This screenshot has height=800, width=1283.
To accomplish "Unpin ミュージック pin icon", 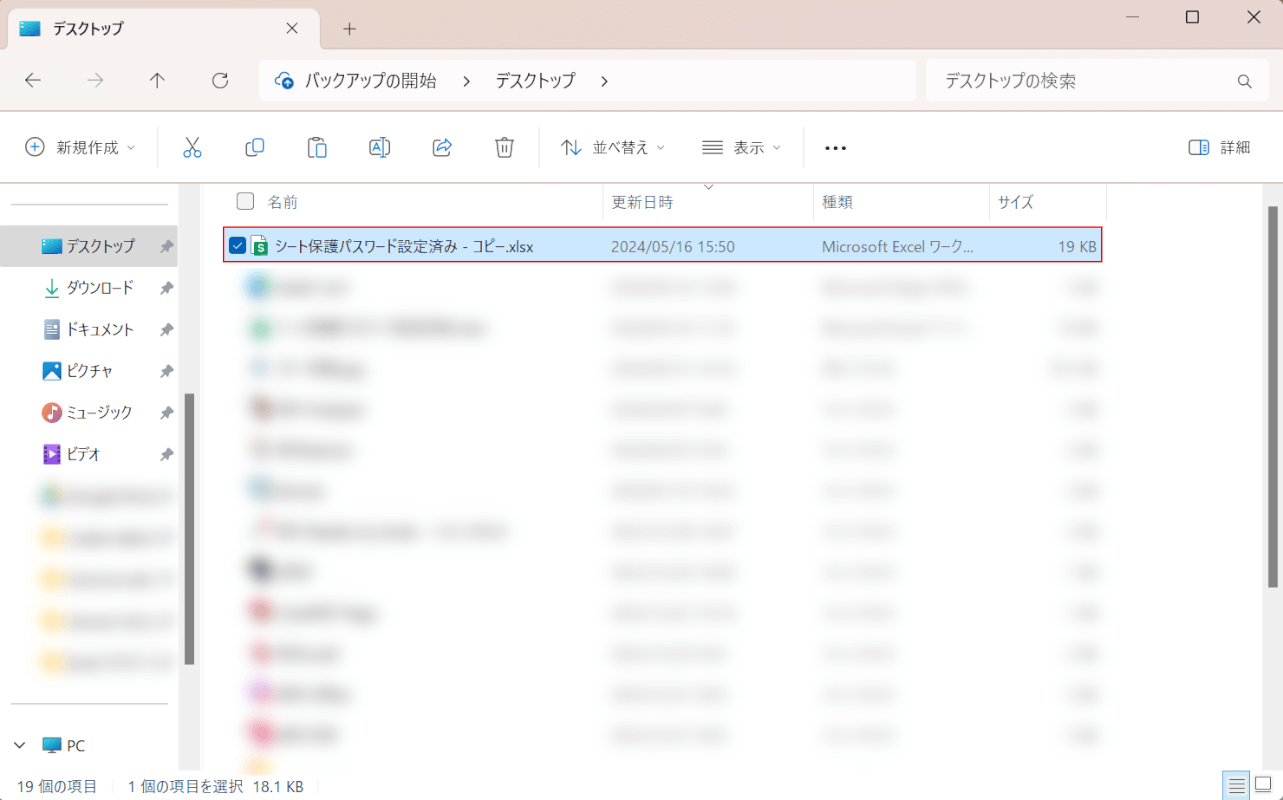I will pos(166,412).
